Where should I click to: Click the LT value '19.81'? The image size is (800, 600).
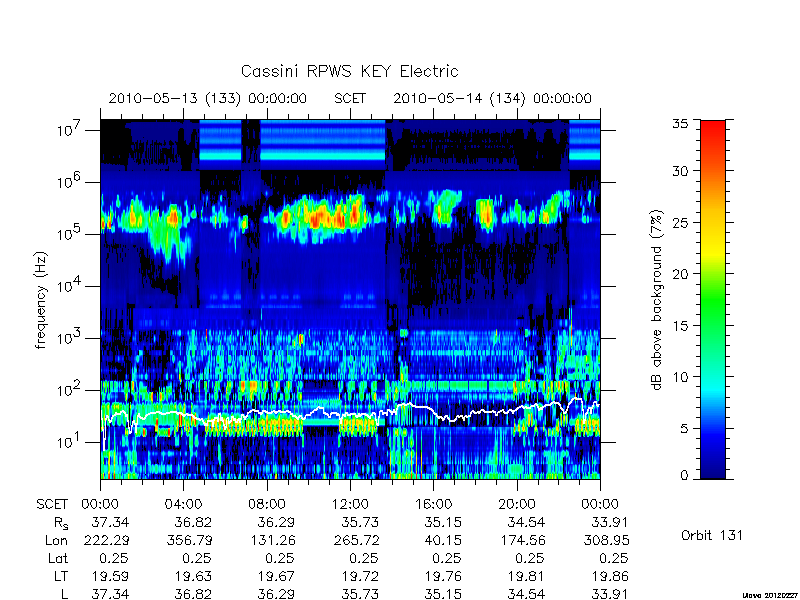(527, 576)
